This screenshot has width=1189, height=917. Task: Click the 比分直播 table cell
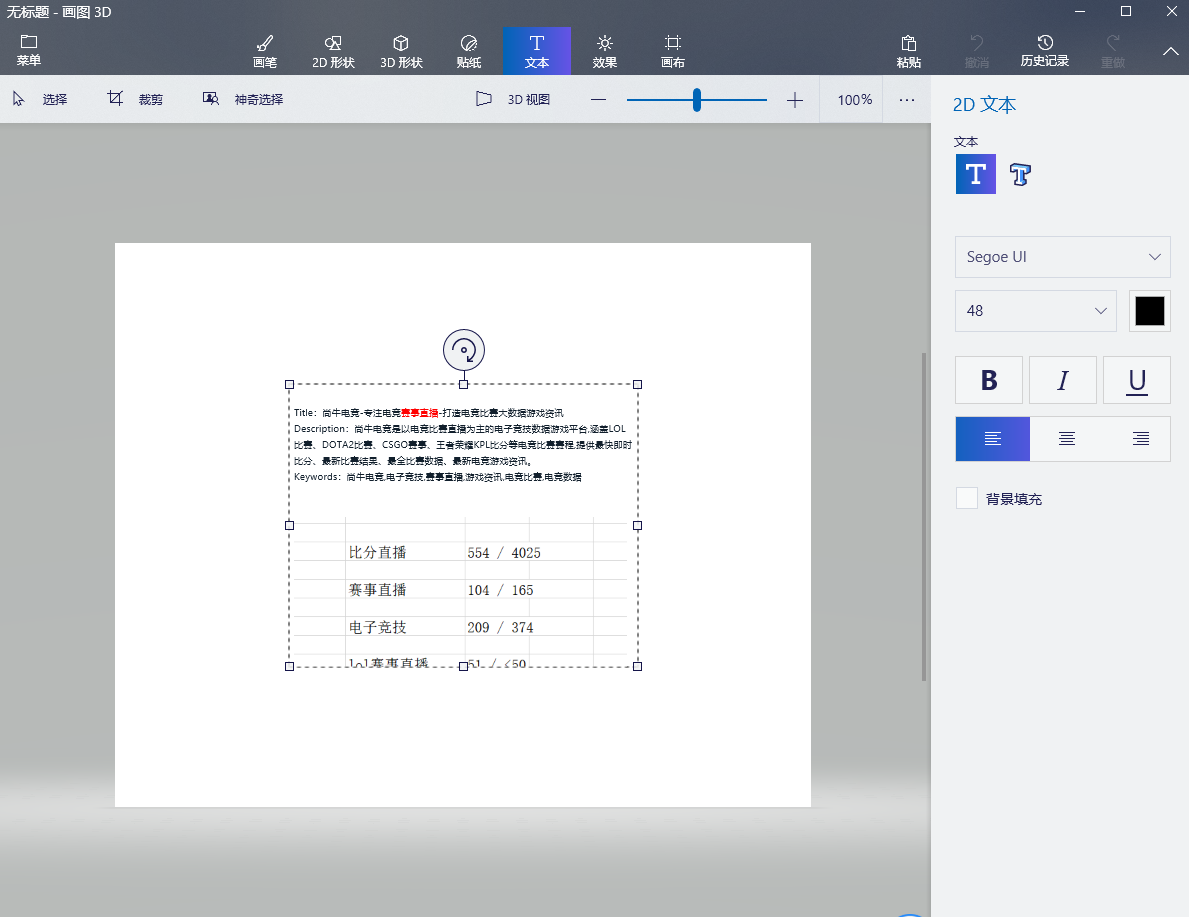[x=378, y=552]
